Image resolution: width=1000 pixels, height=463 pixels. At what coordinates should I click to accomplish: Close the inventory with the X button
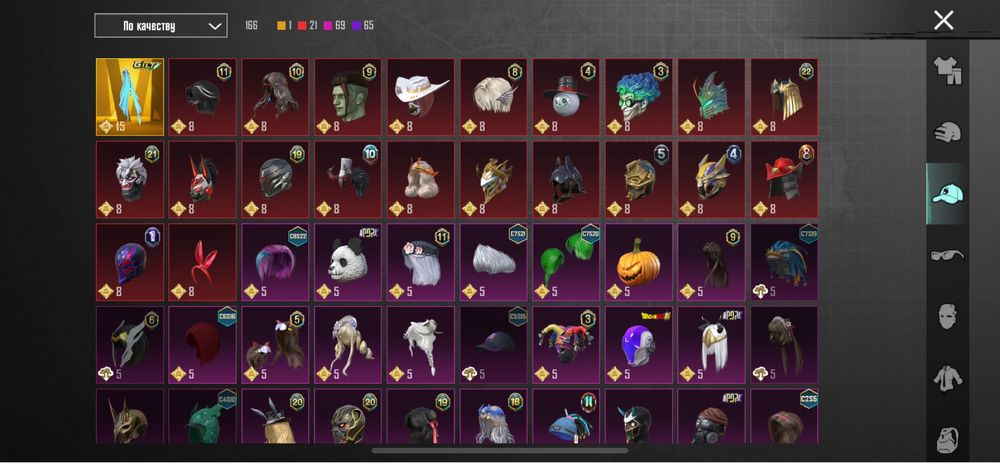pos(943,20)
